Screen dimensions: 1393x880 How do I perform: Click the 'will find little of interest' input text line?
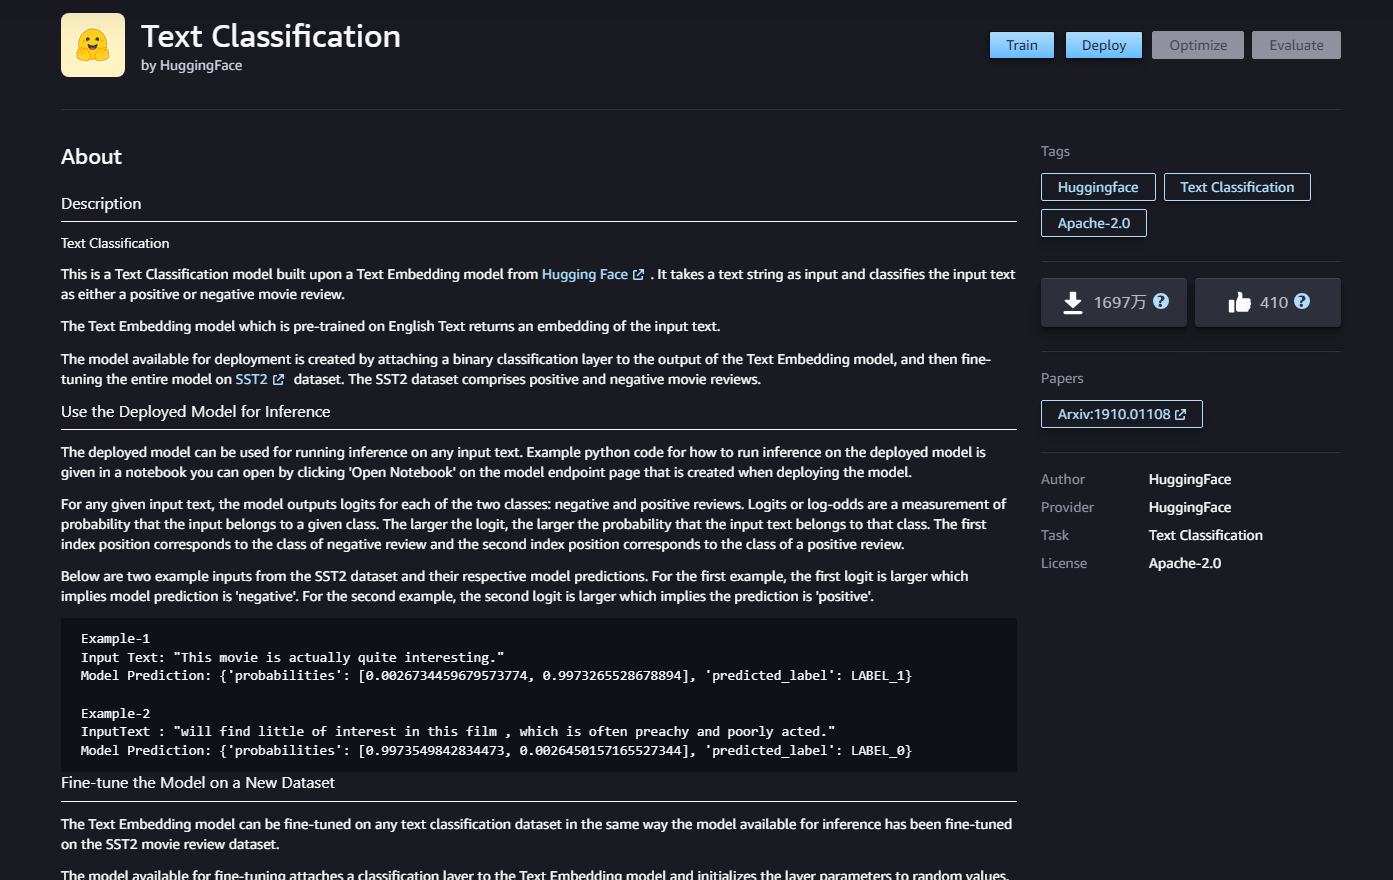458,731
